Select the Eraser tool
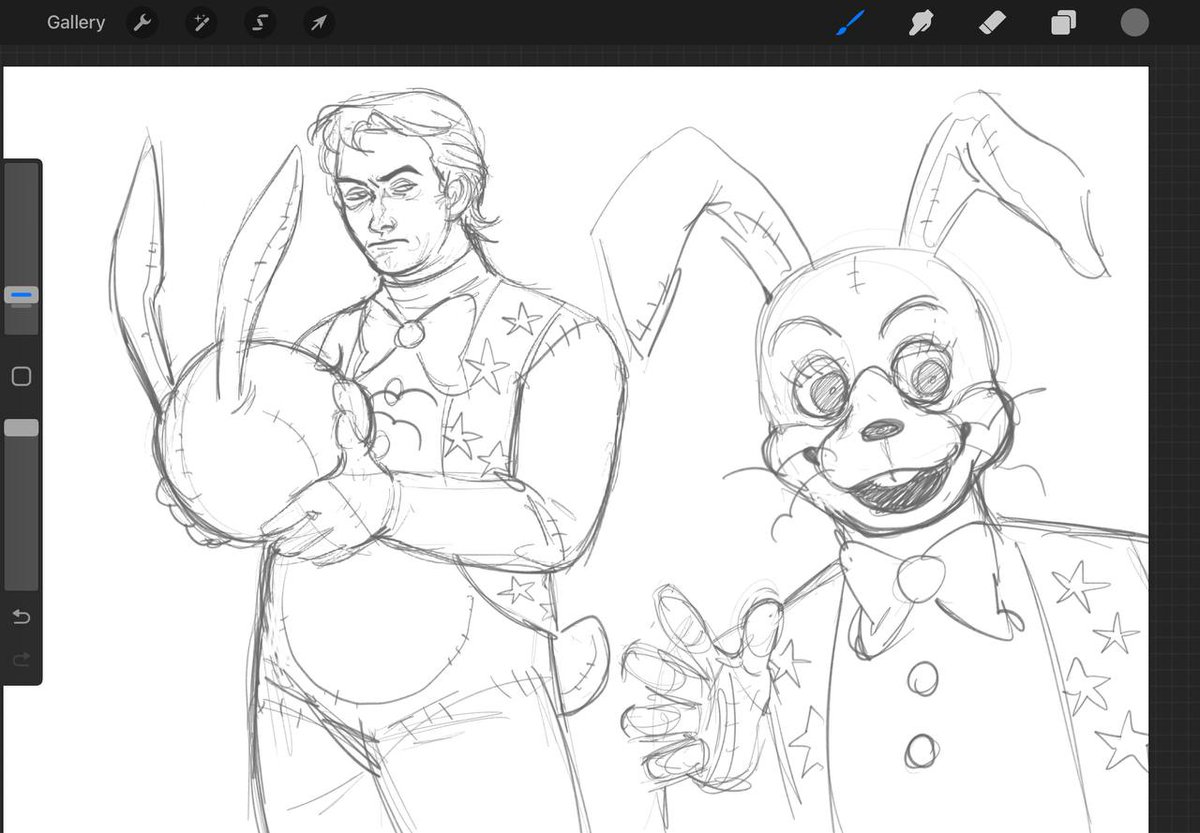 click(992, 22)
